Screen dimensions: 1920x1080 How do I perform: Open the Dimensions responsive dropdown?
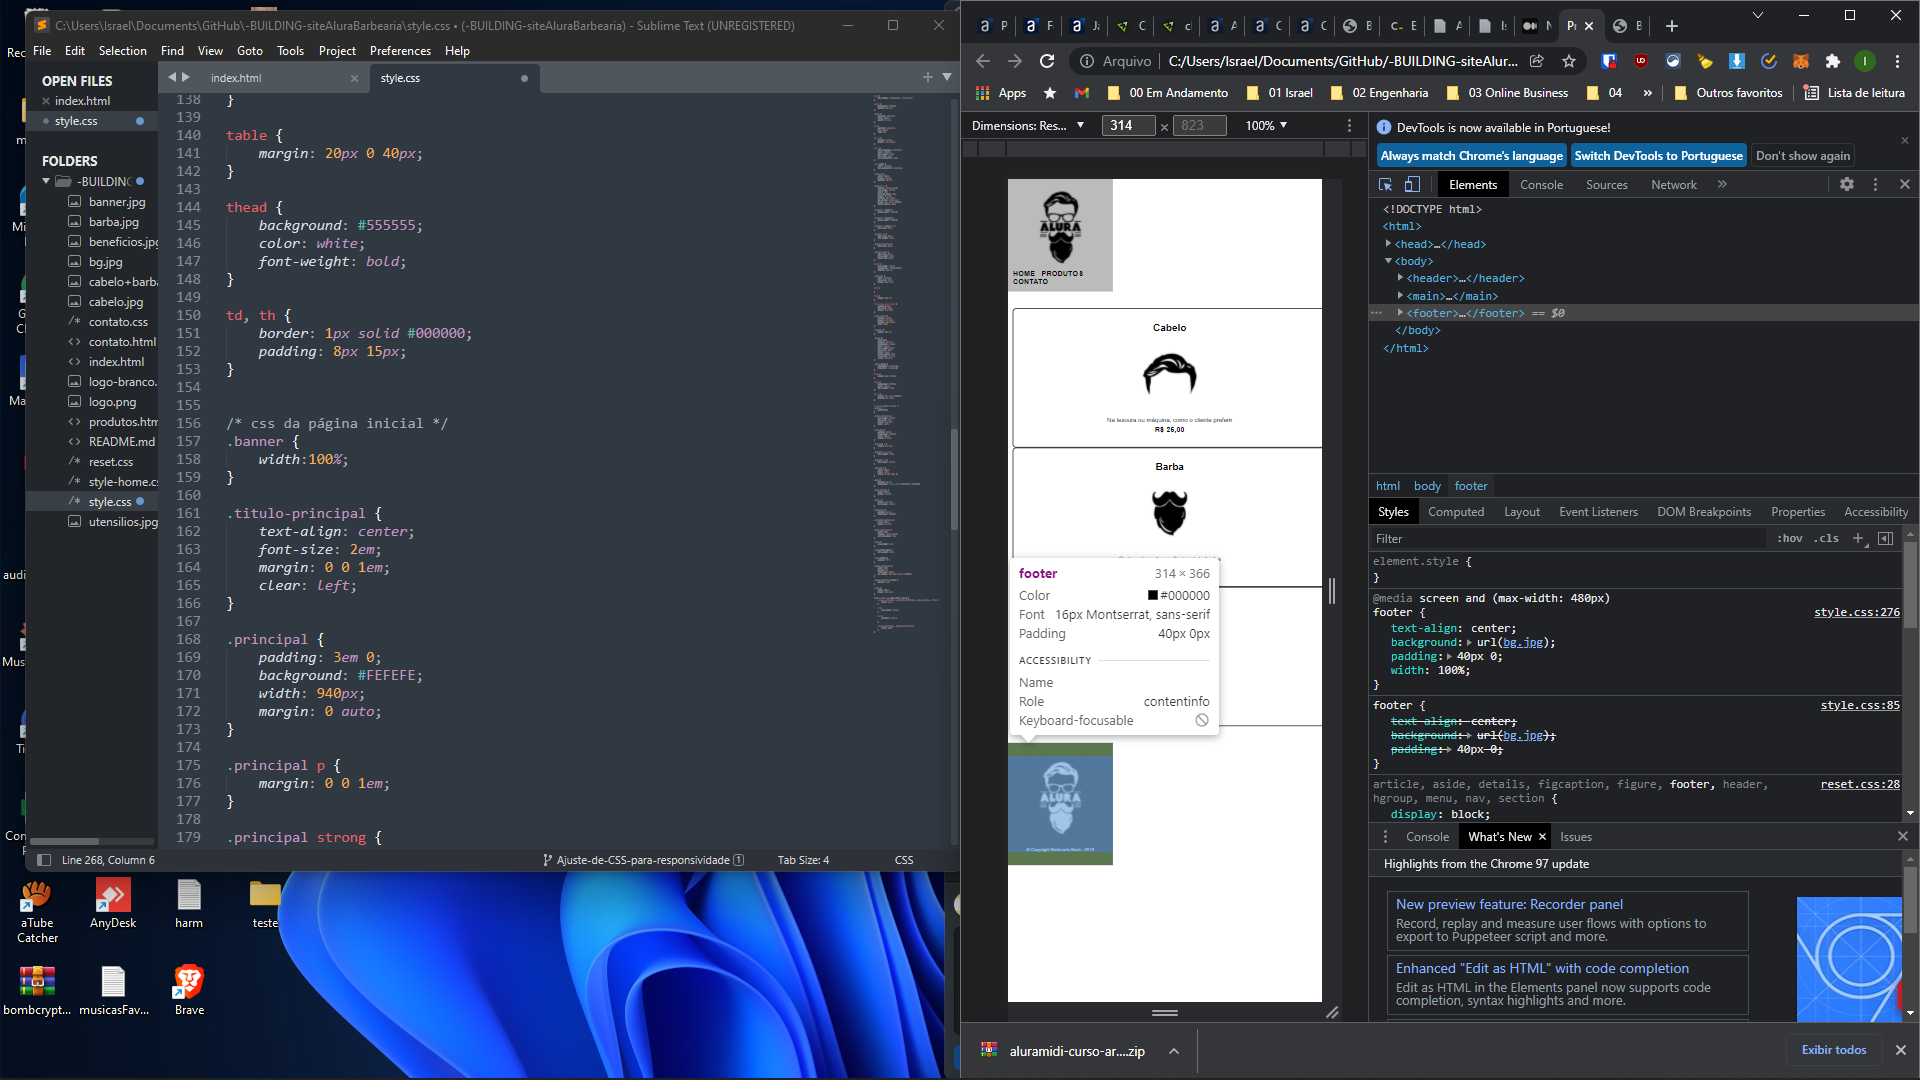click(1028, 126)
